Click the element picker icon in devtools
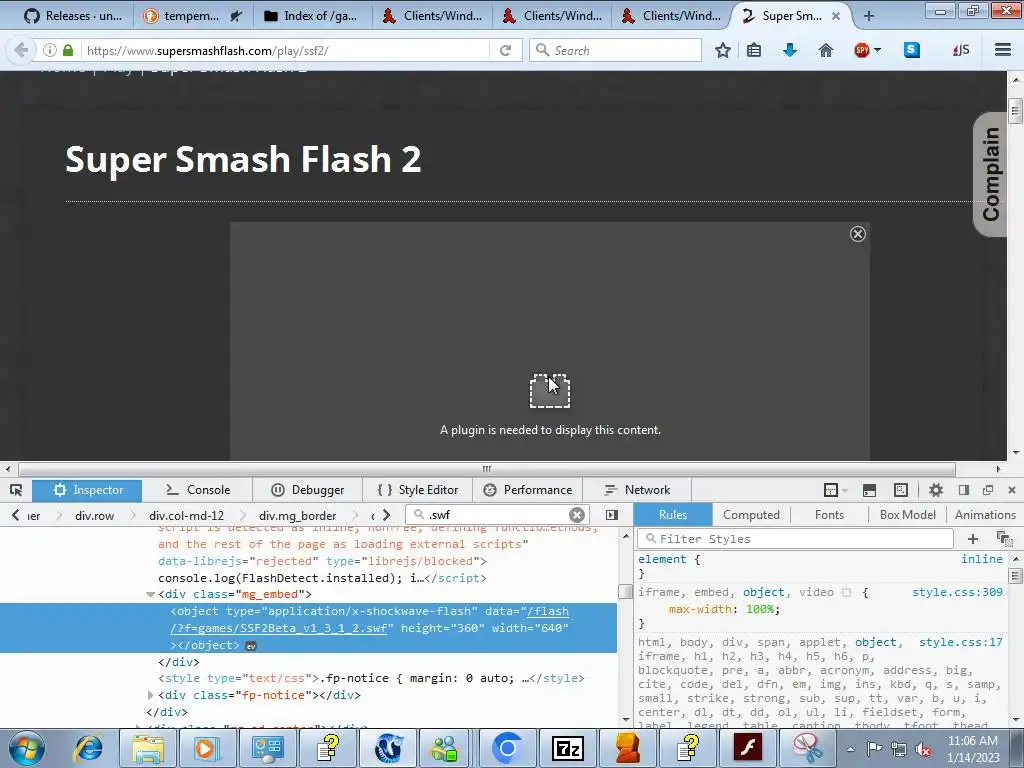The height and width of the screenshot is (768, 1024). (16, 490)
